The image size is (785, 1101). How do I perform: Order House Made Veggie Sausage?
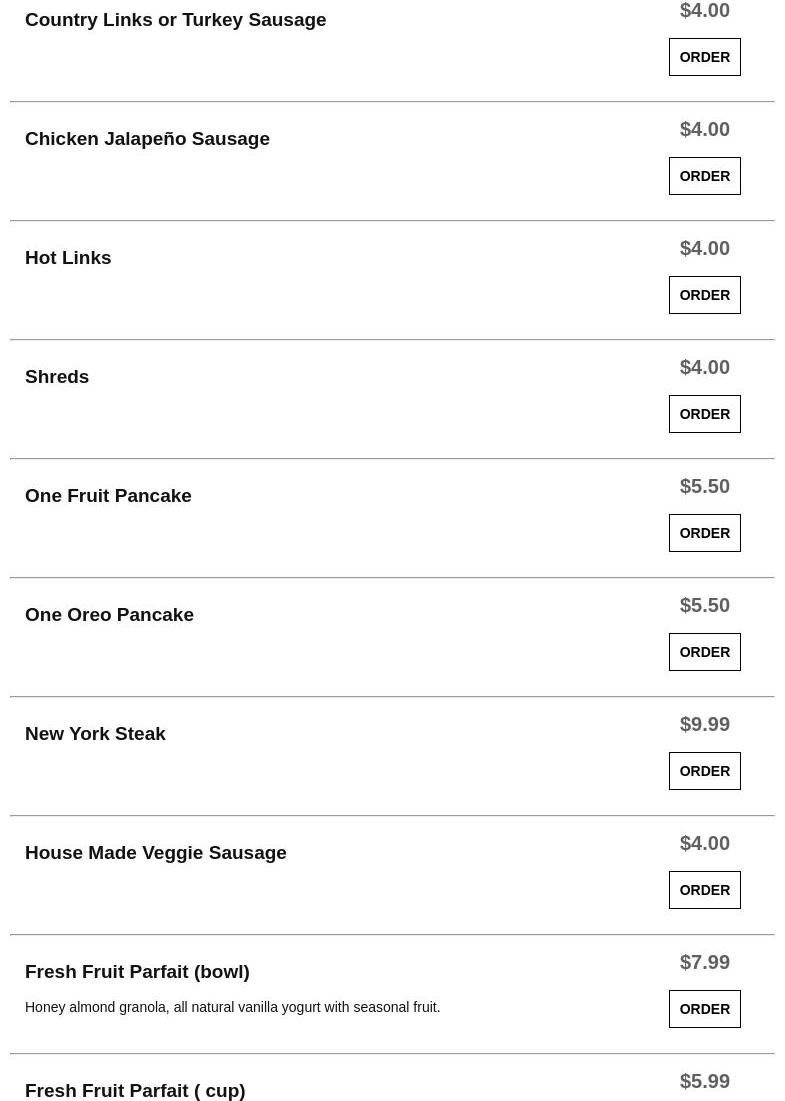tap(704, 890)
